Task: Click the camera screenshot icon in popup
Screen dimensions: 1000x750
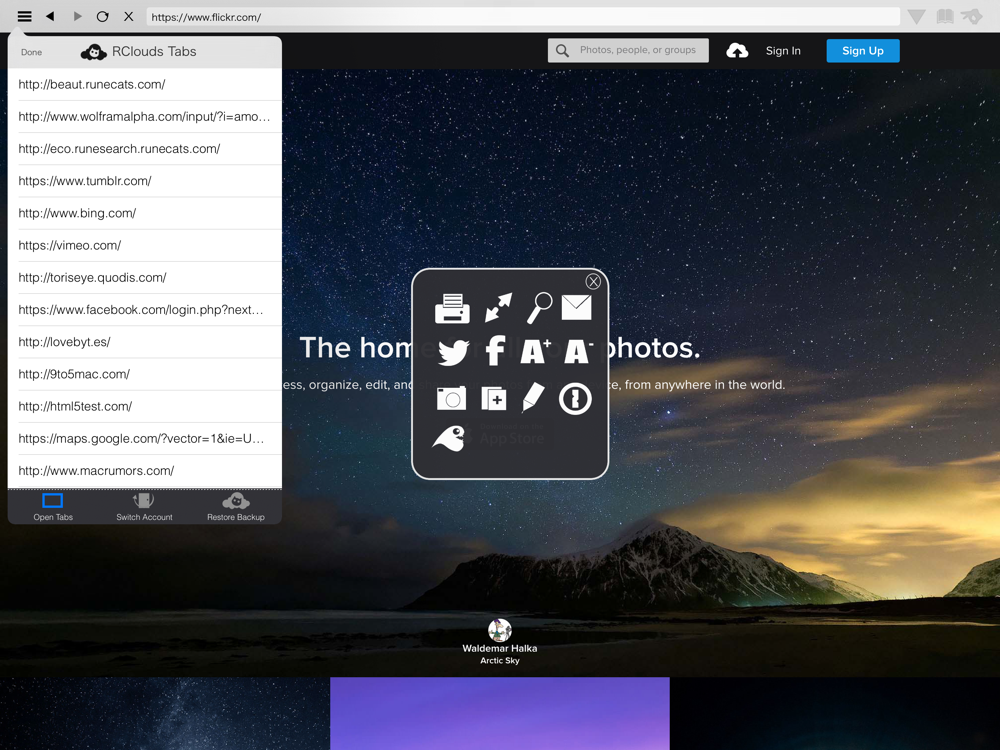Action: (x=452, y=398)
